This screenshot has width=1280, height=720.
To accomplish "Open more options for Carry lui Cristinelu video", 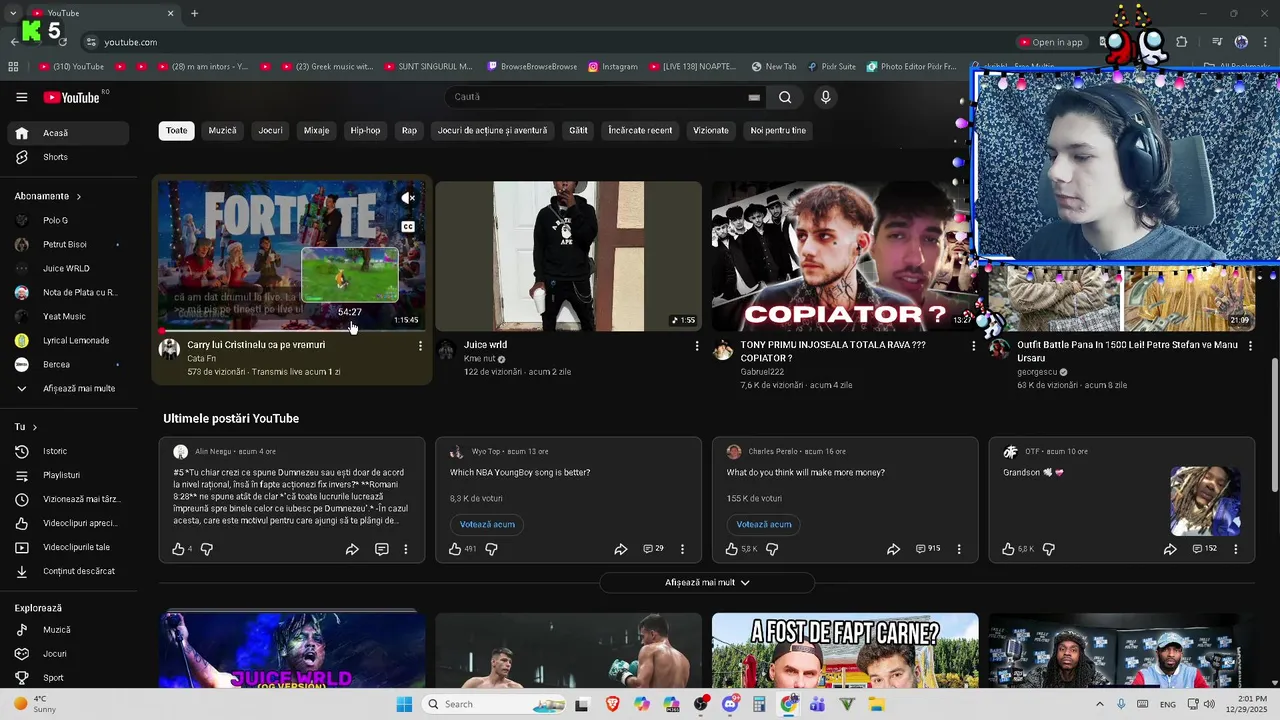I will coord(420,346).
